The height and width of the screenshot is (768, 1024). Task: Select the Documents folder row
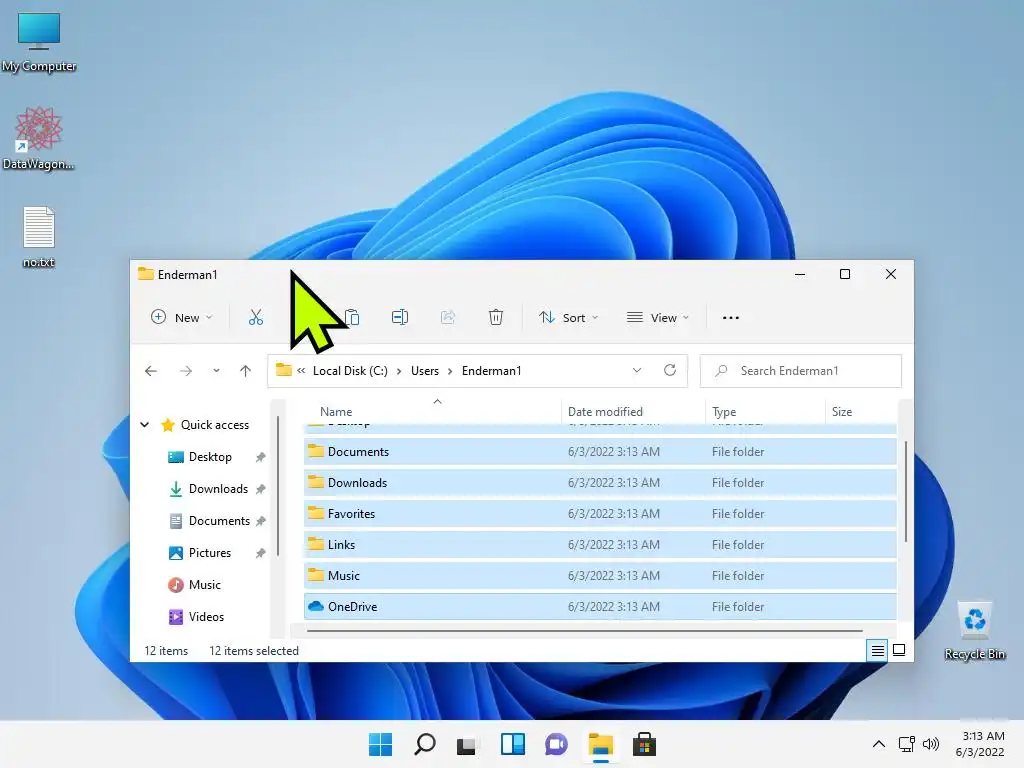pyautogui.click(x=600, y=452)
